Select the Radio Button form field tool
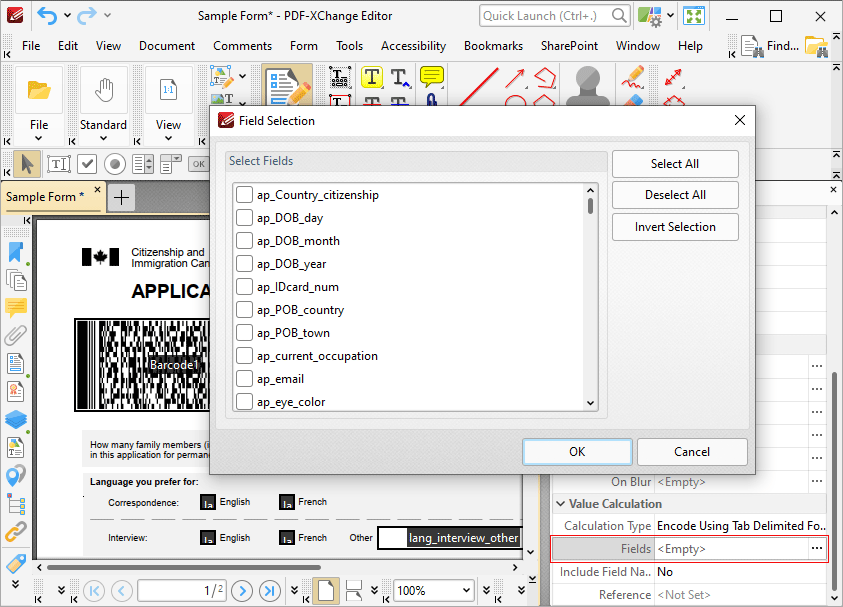 click(x=115, y=164)
